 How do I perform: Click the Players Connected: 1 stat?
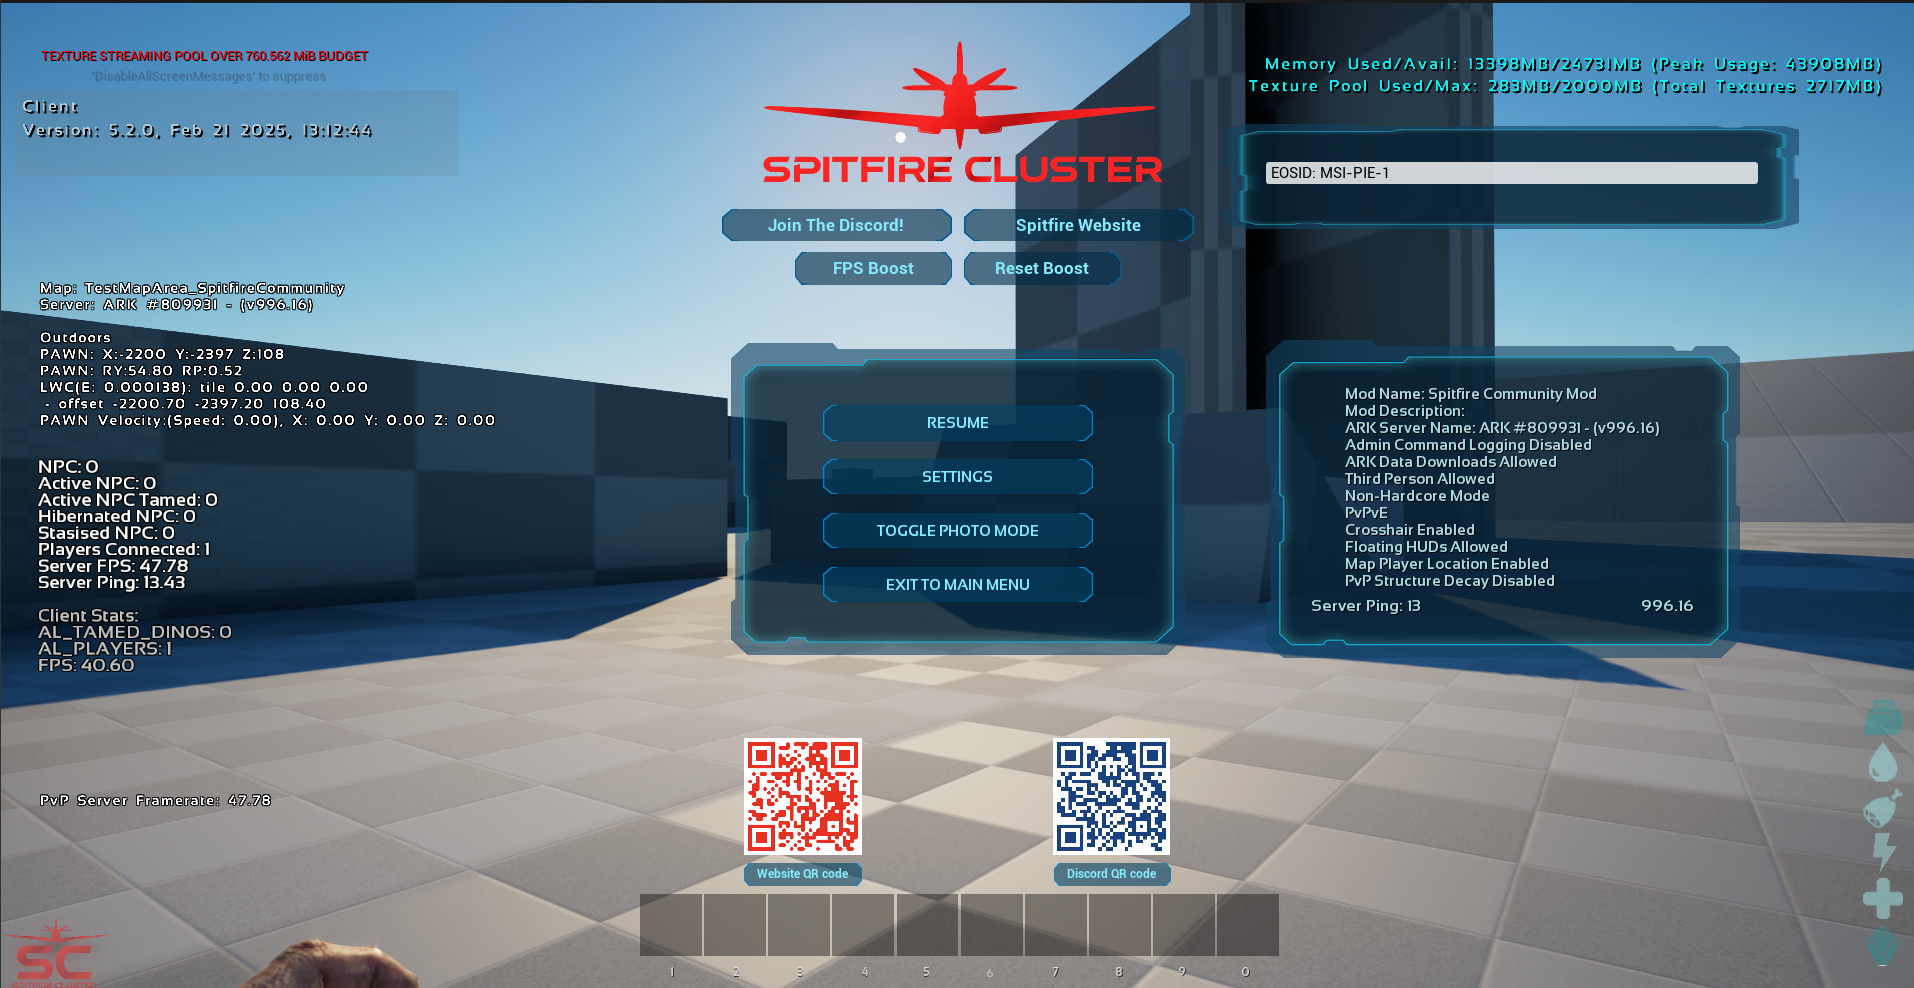tap(124, 549)
